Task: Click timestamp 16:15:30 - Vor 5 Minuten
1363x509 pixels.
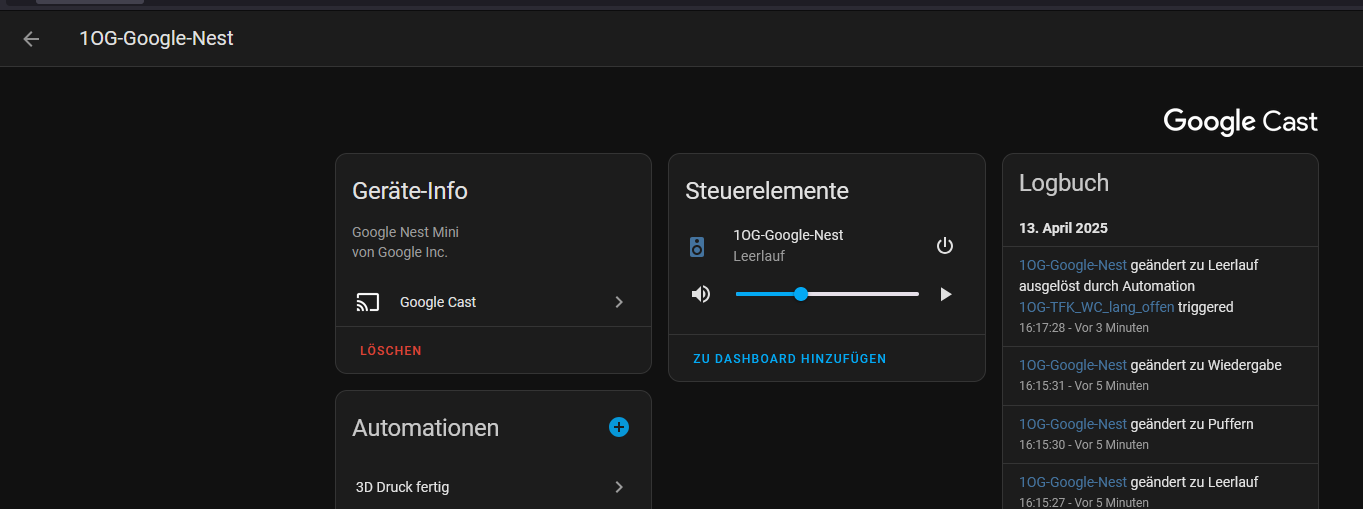Action: point(1084,445)
